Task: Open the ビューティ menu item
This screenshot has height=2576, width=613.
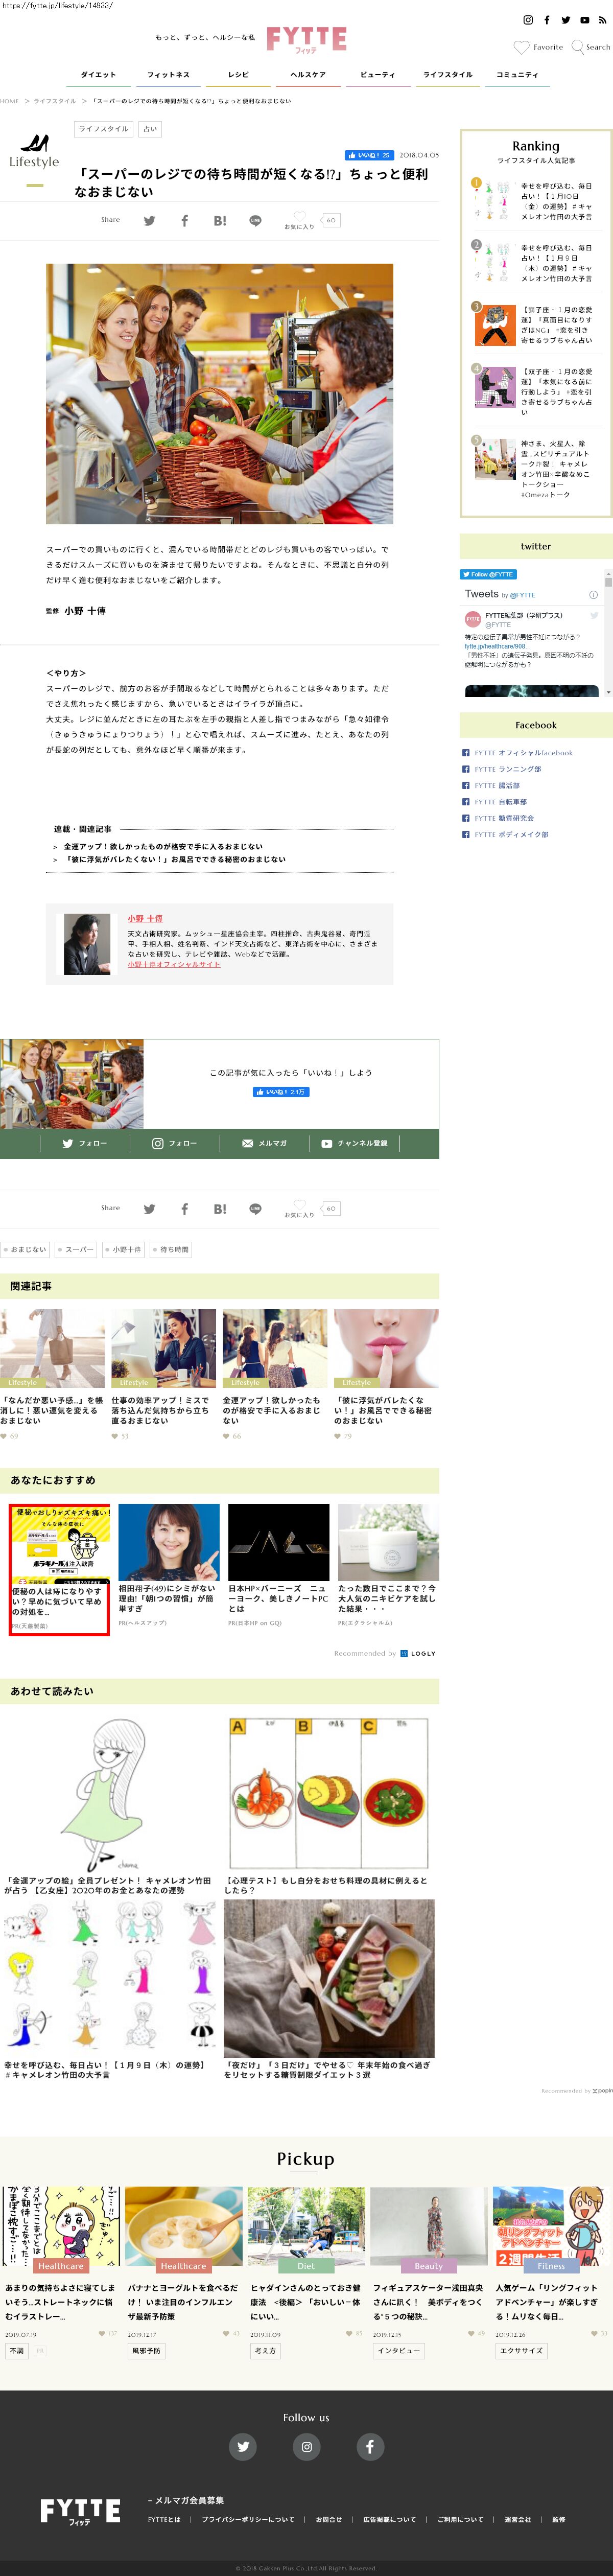Action: point(377,75)
